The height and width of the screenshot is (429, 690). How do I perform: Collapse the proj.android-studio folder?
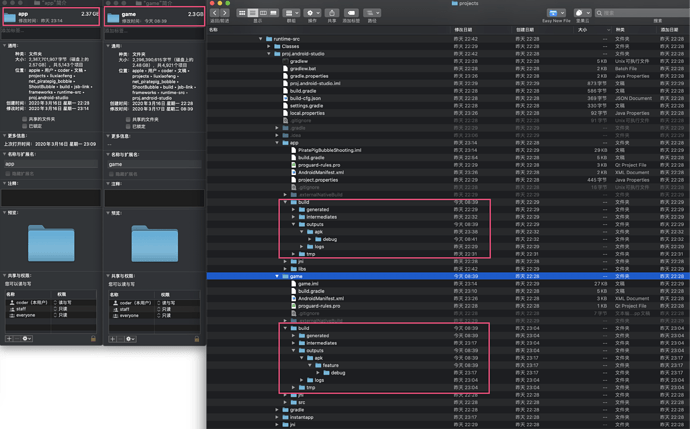269,54
